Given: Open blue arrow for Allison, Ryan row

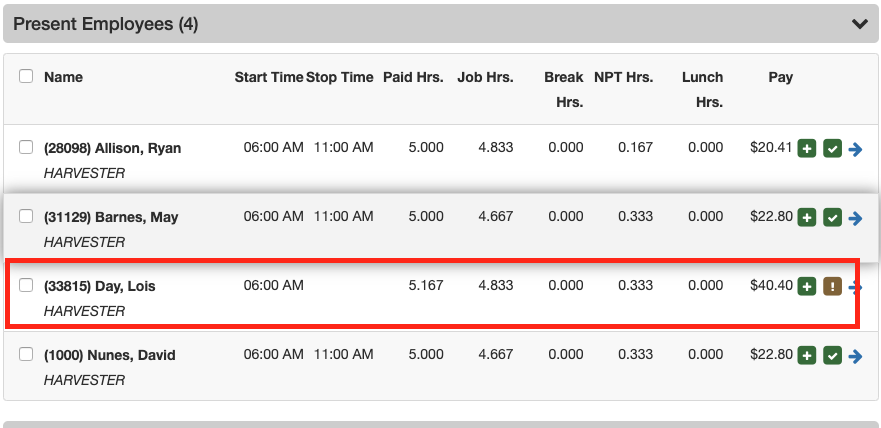Looking at the screenshot, I should (x=855, y=149).
